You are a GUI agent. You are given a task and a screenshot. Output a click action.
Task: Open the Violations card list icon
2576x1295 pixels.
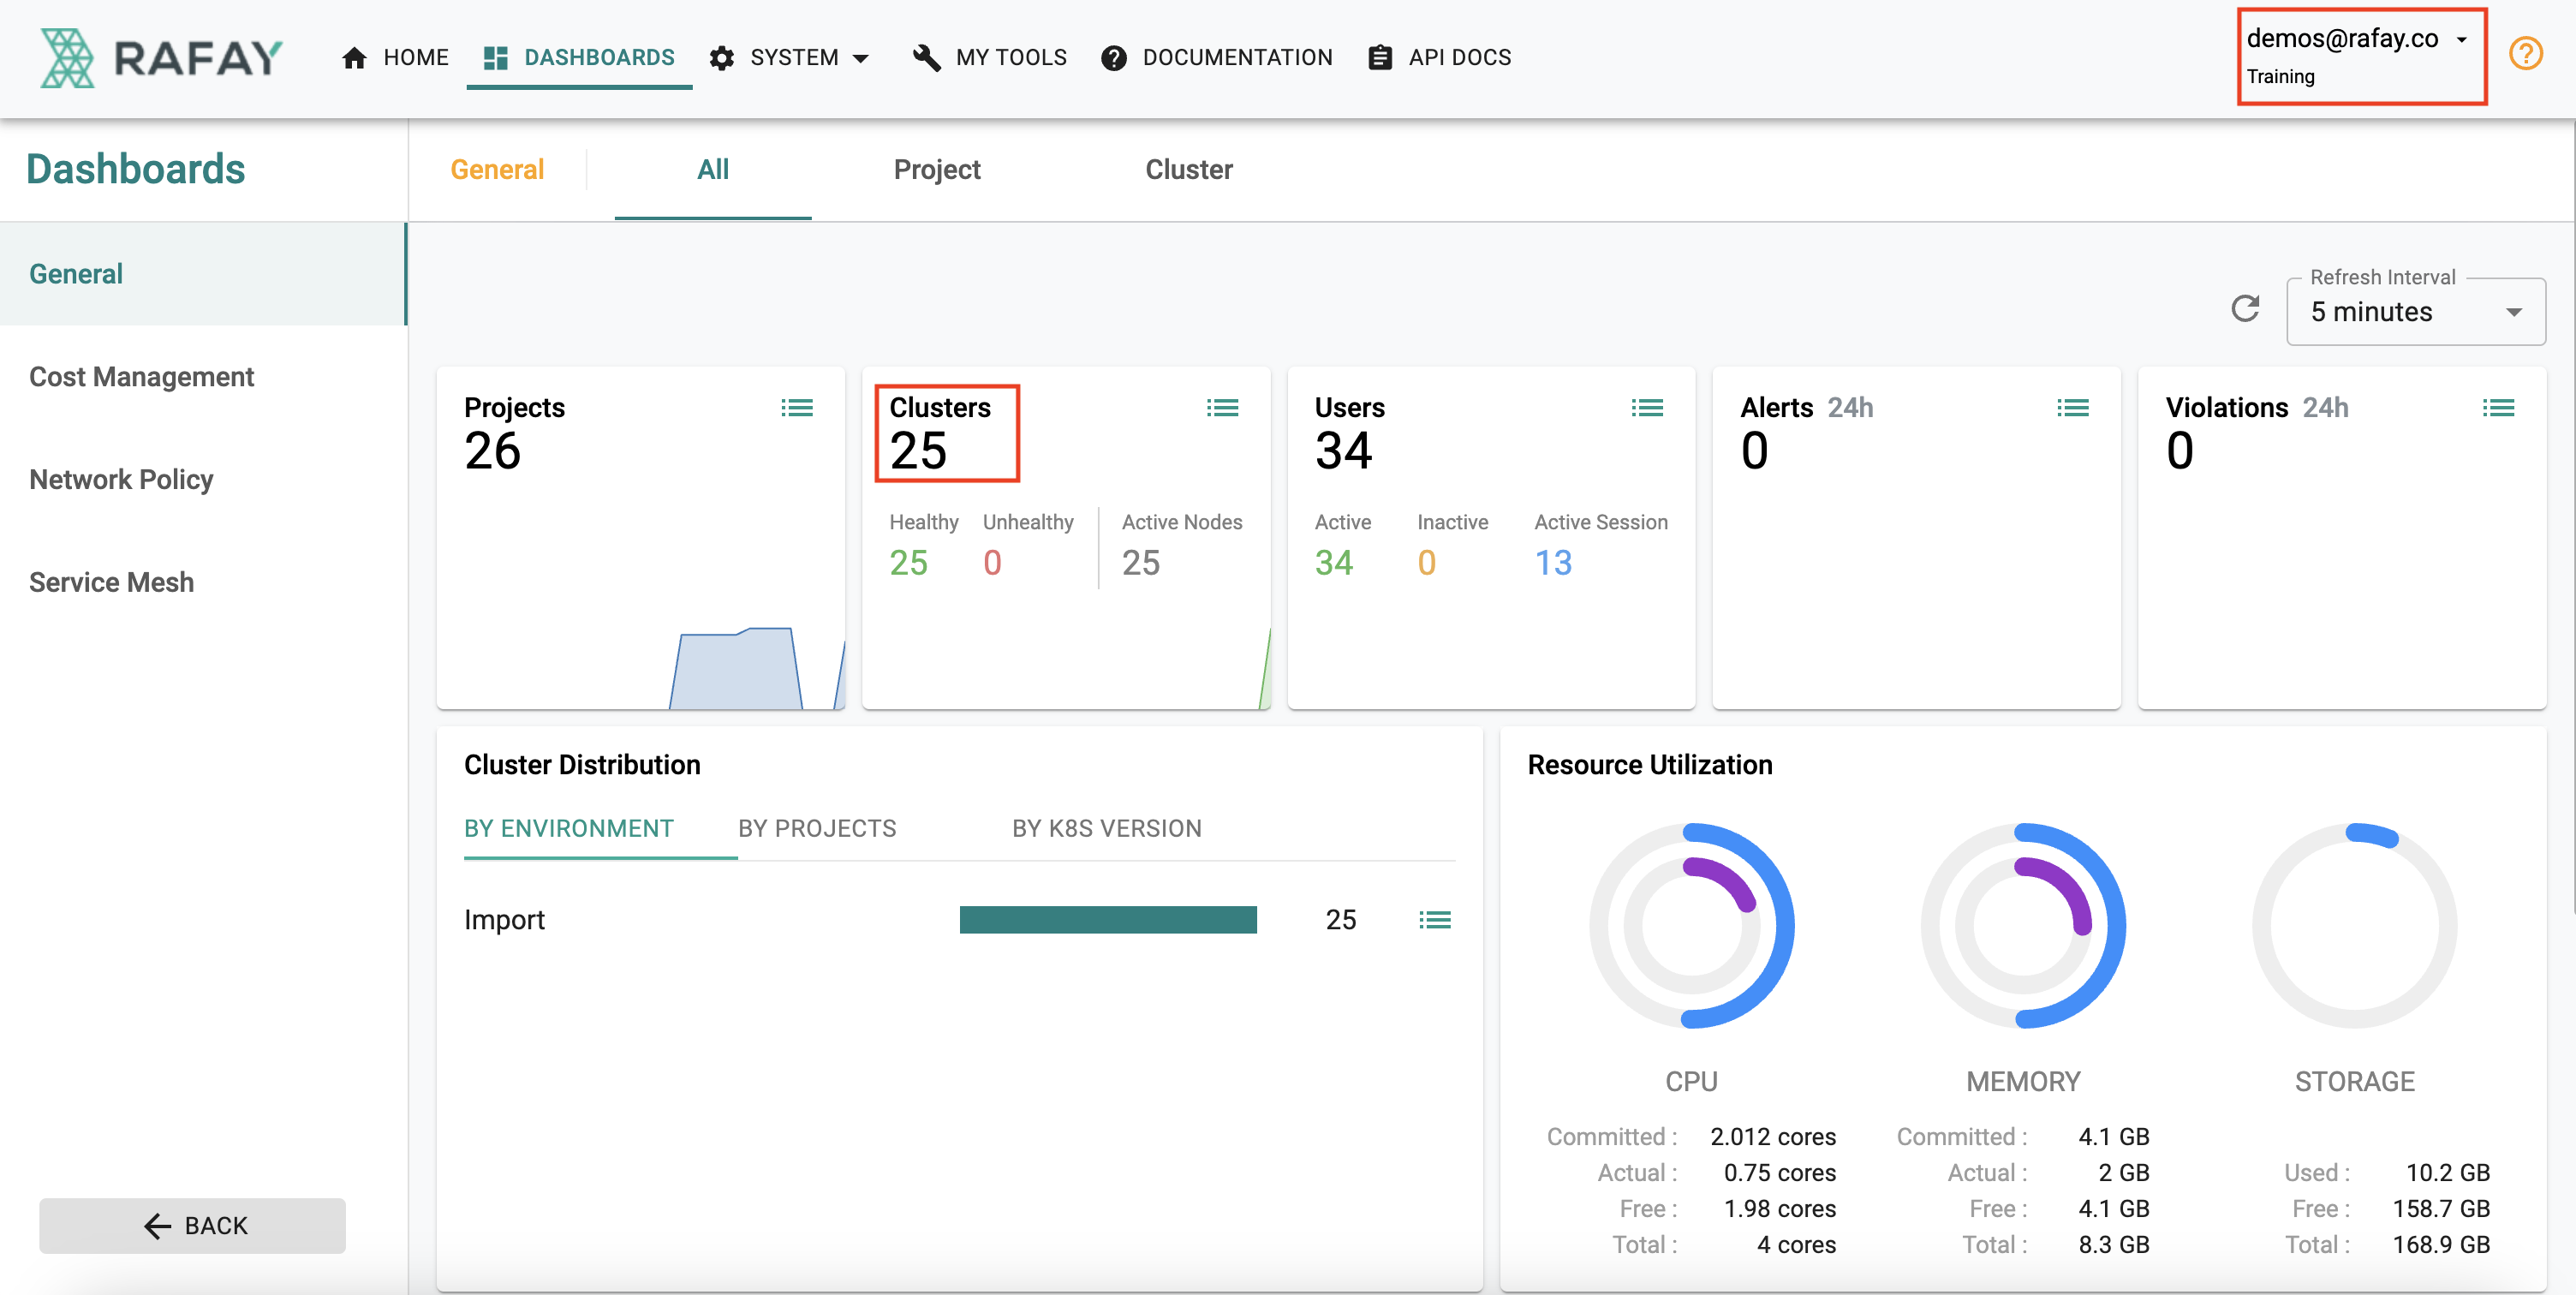tap(2498, 408)
